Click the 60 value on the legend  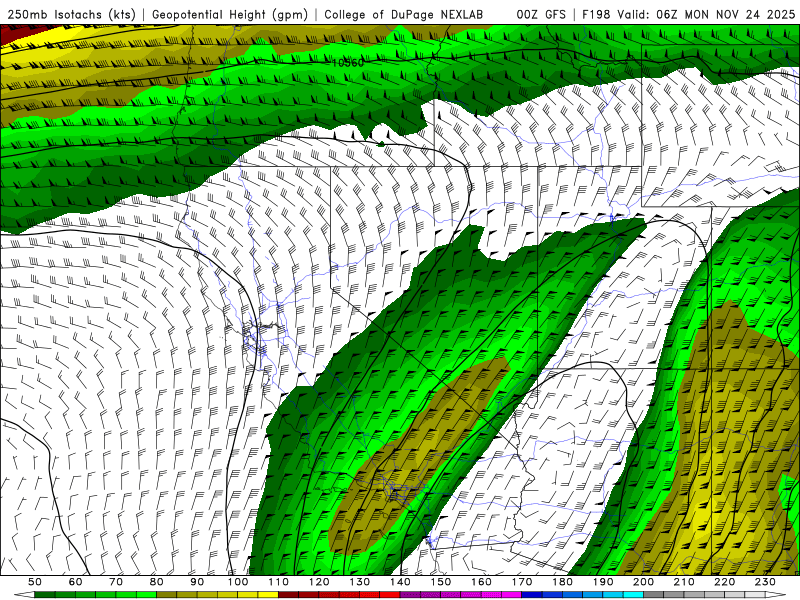(75, 582)
